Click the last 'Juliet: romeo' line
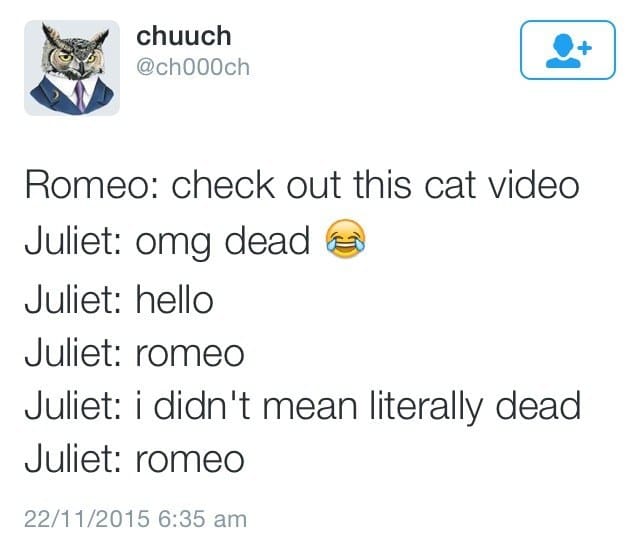640x545 pixels. [x=135, y=460]
